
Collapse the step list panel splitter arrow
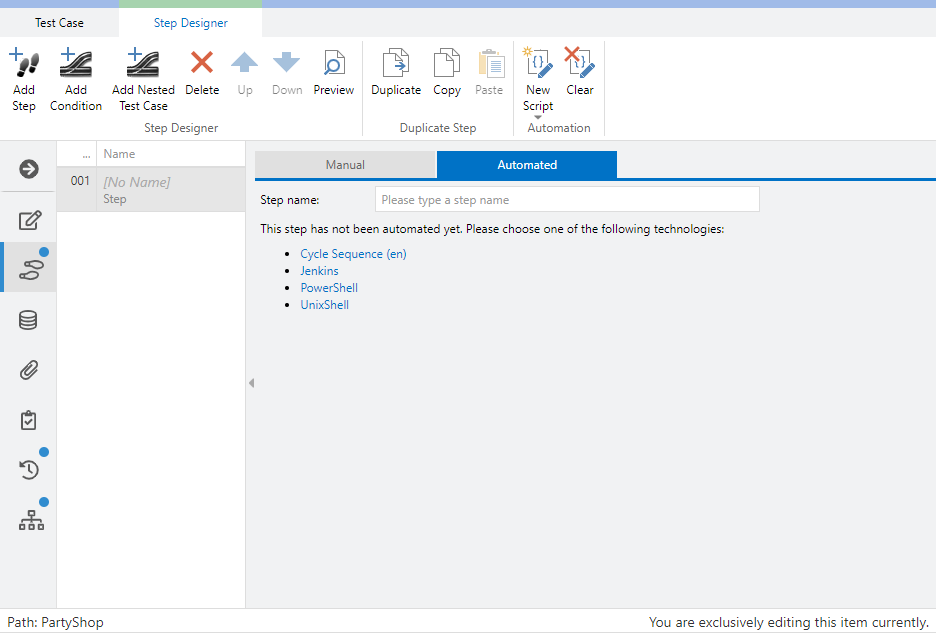pyautogui.click(x=251, y=383)
